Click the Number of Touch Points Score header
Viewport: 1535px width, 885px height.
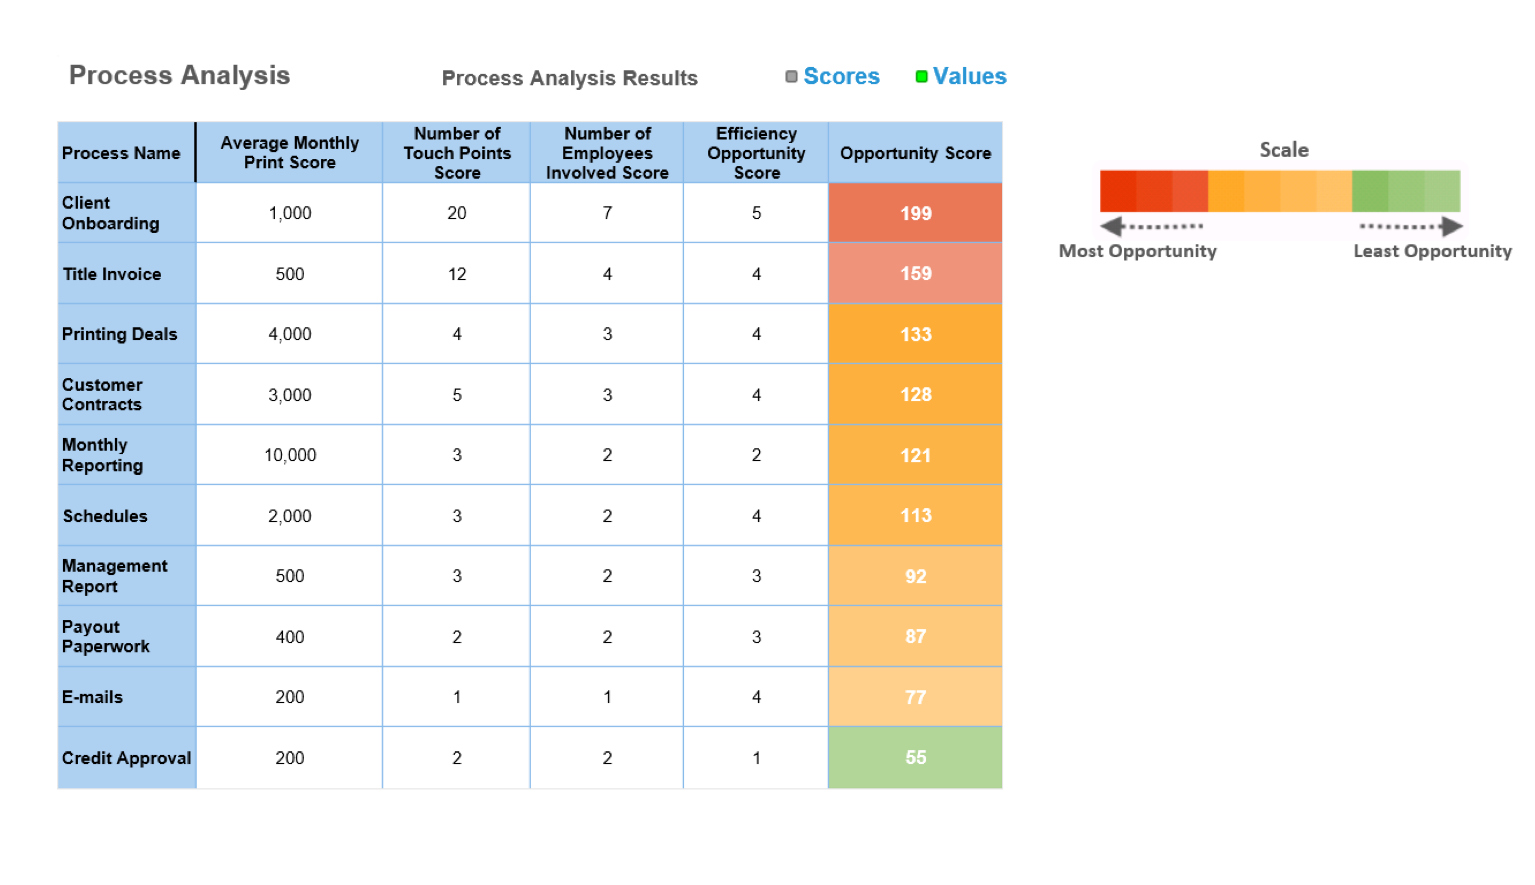tap(457, 153)
